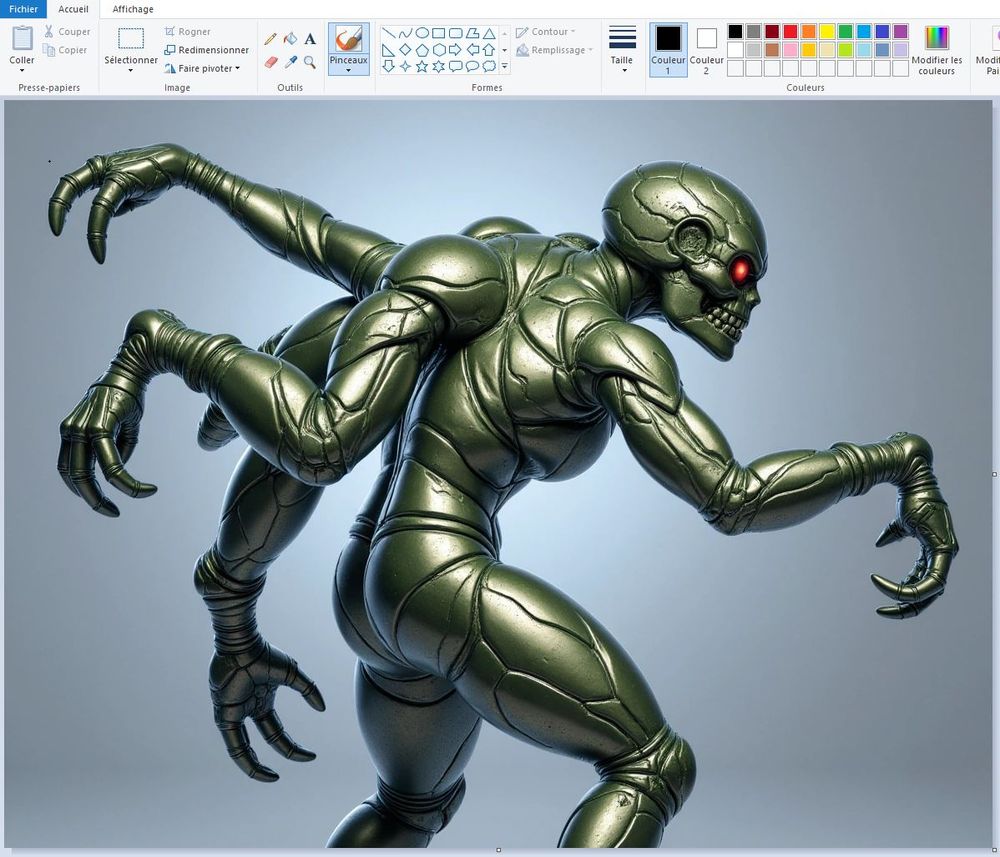Image resolution: width=1000 pixels, height=857 pixels.
Task: Choose the polygon shape
Action: [472, 33]
